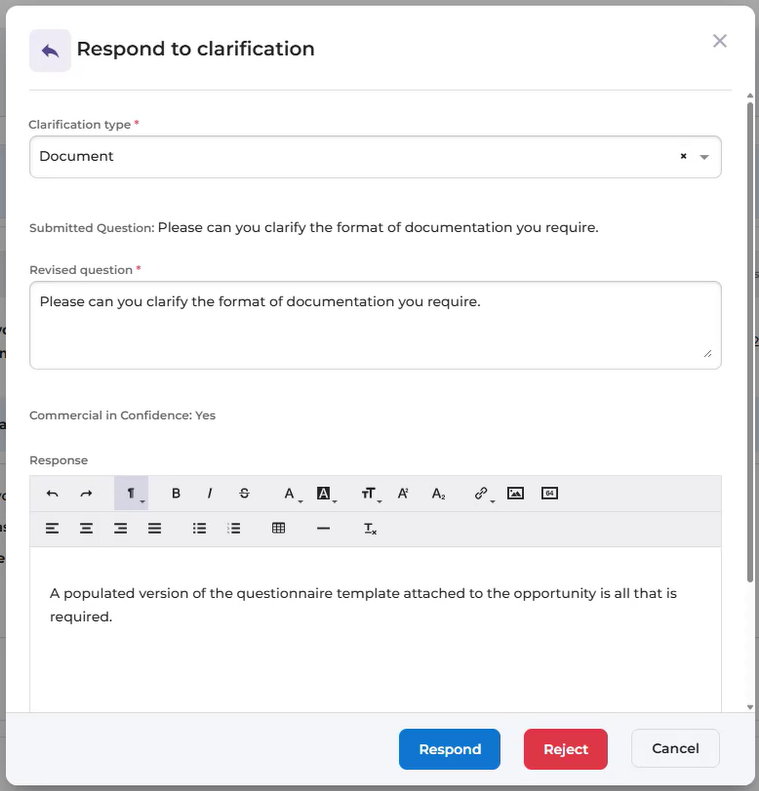Apply superscript formatting
This screenshot has height=791, width=759.
point(403,493)
